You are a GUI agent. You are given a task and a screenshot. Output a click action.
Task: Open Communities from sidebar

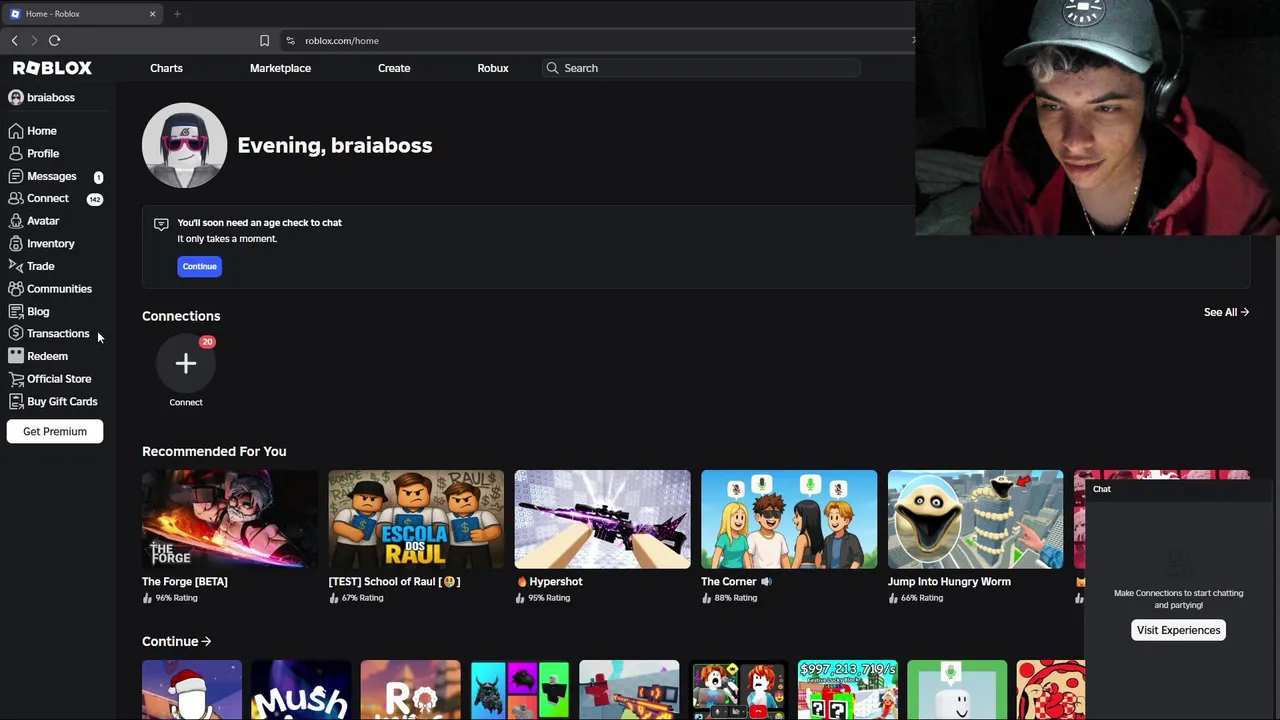click(59, 289)
